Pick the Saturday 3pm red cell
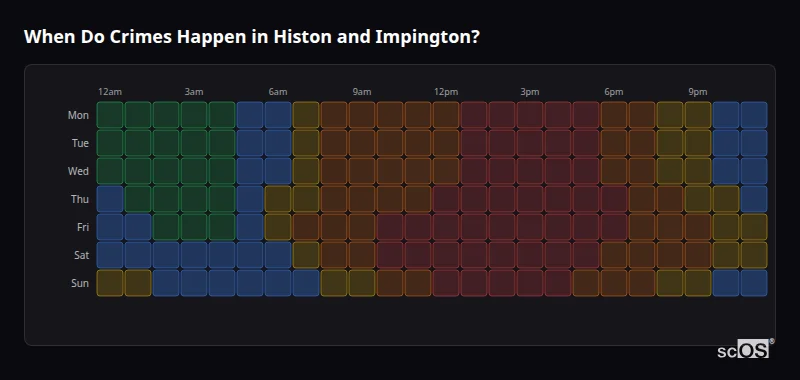Viewport: 800px width, 380px height. point(530,255)
